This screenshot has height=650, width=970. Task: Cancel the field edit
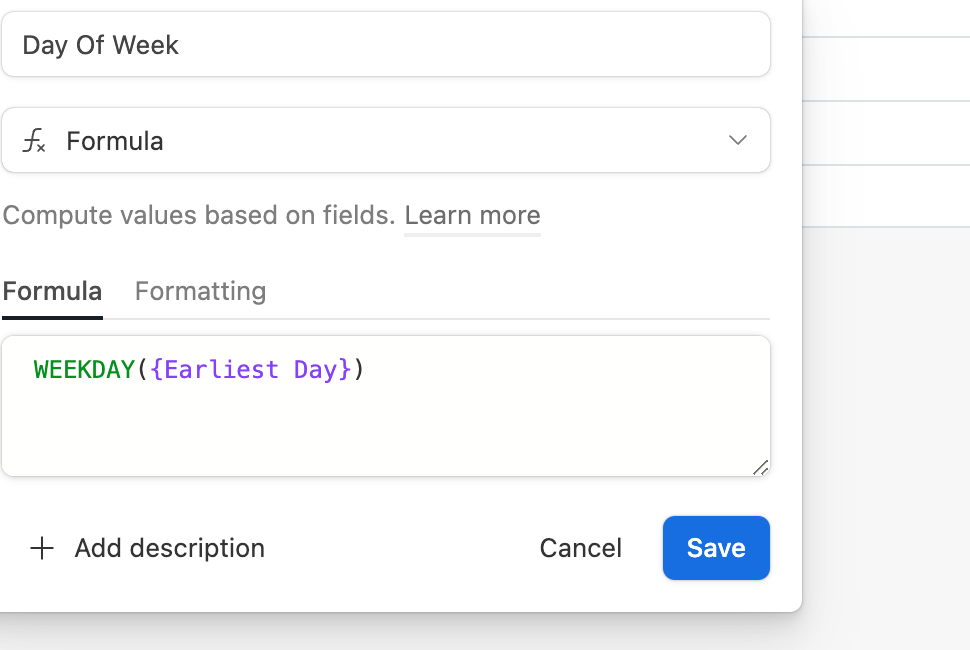coord(580,548)
